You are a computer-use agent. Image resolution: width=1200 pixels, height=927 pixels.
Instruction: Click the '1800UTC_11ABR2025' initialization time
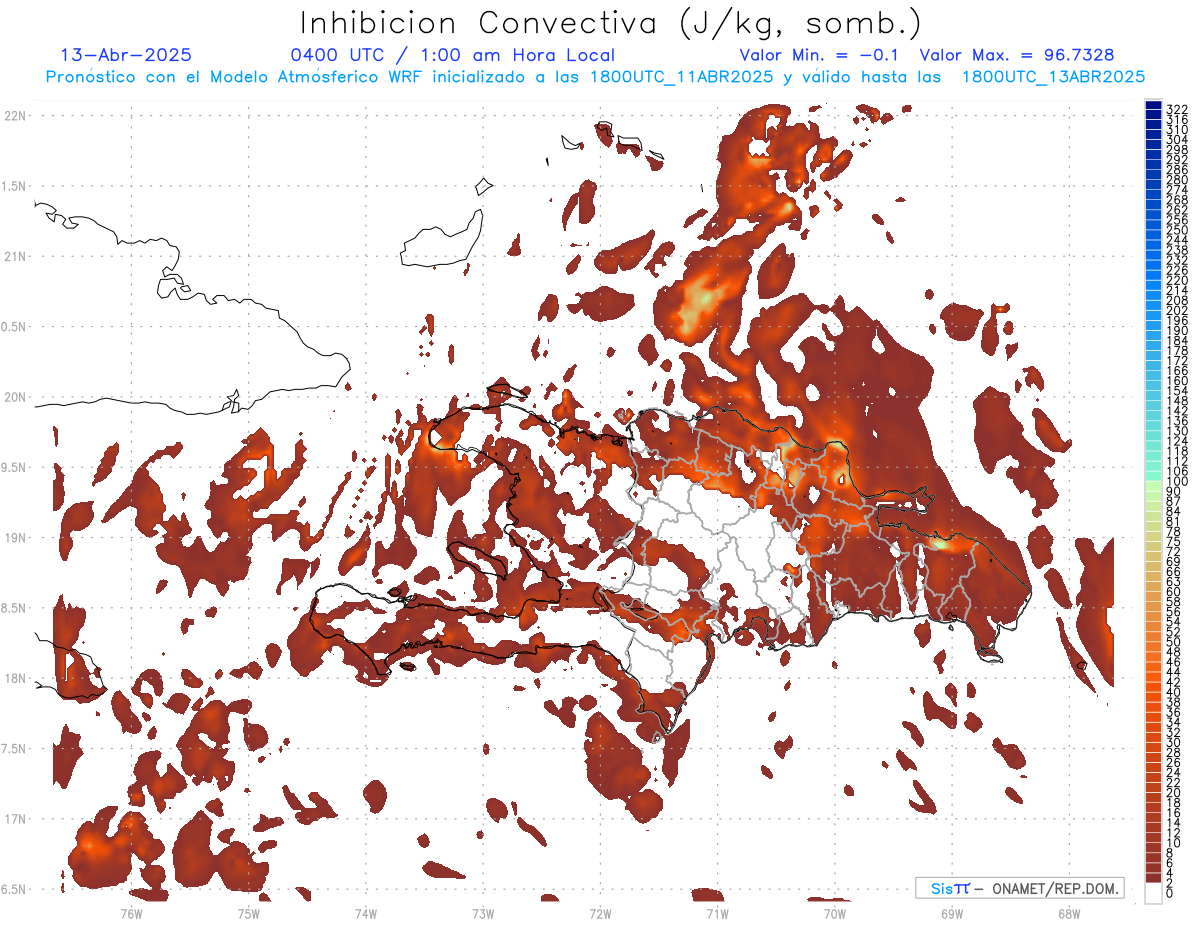[680, 77]
